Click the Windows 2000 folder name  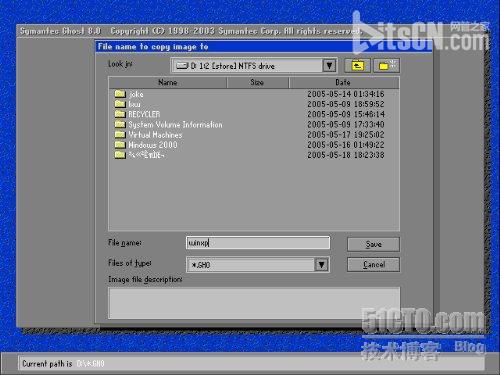[x=153, y=145]
